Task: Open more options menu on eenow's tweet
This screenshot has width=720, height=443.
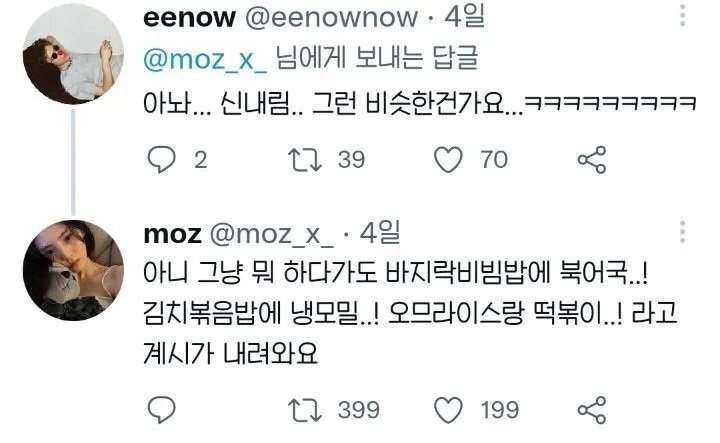Action: coord(683,15)
